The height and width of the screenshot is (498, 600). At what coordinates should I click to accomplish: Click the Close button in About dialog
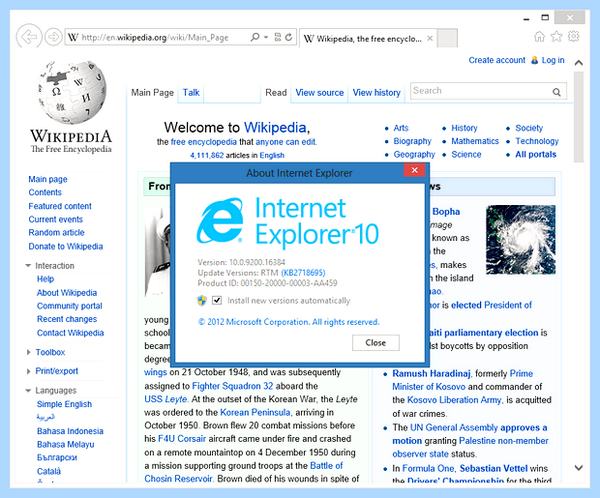376,343
